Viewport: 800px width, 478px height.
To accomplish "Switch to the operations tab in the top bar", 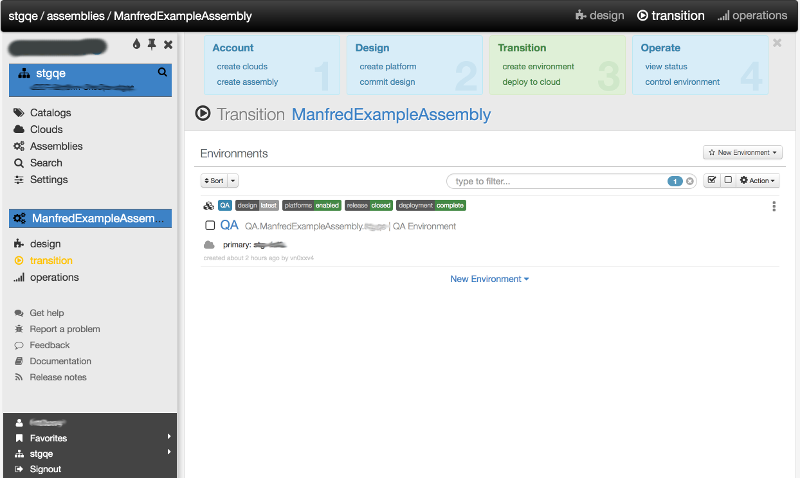I will (752, 16).
